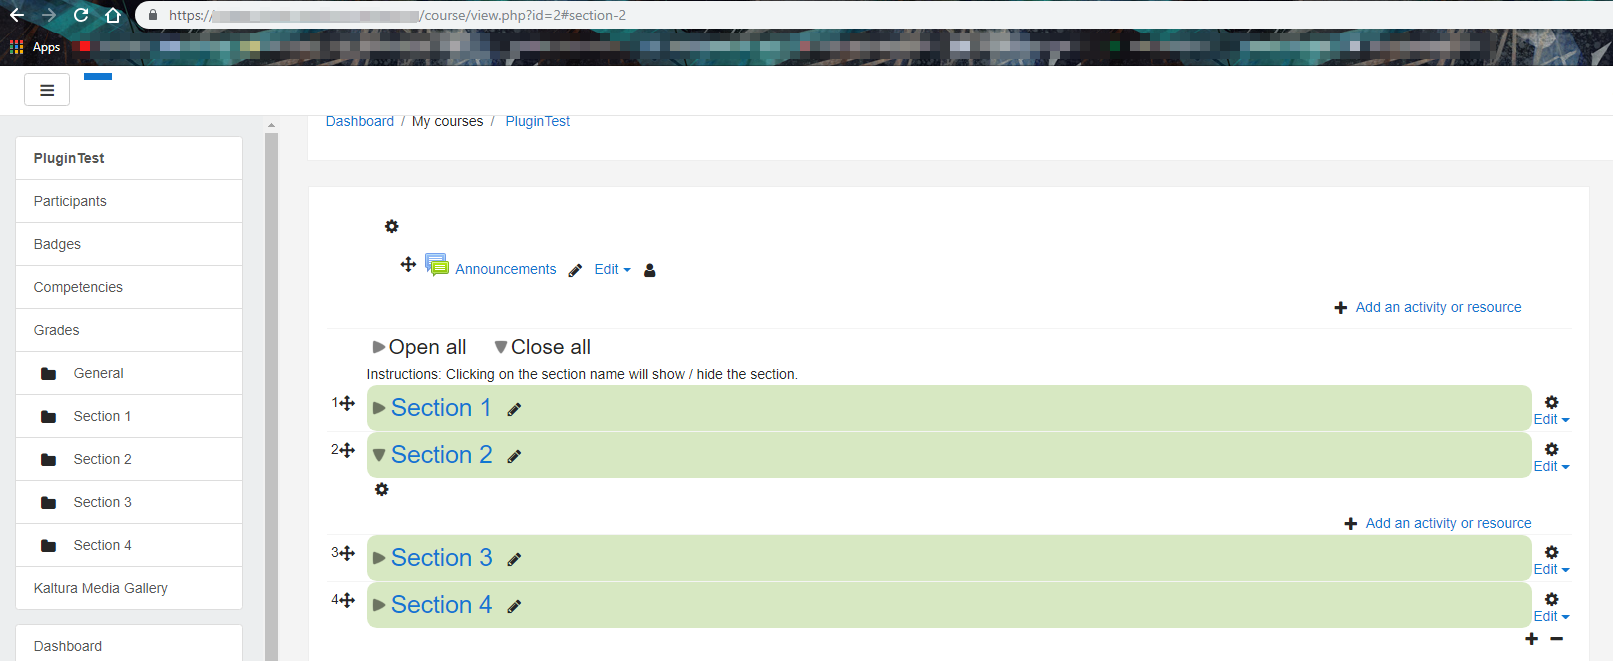Viewport: 1613px width, 661px height.
Task: Toggle Section 1 open via its arrow
Action: [379, 408]
